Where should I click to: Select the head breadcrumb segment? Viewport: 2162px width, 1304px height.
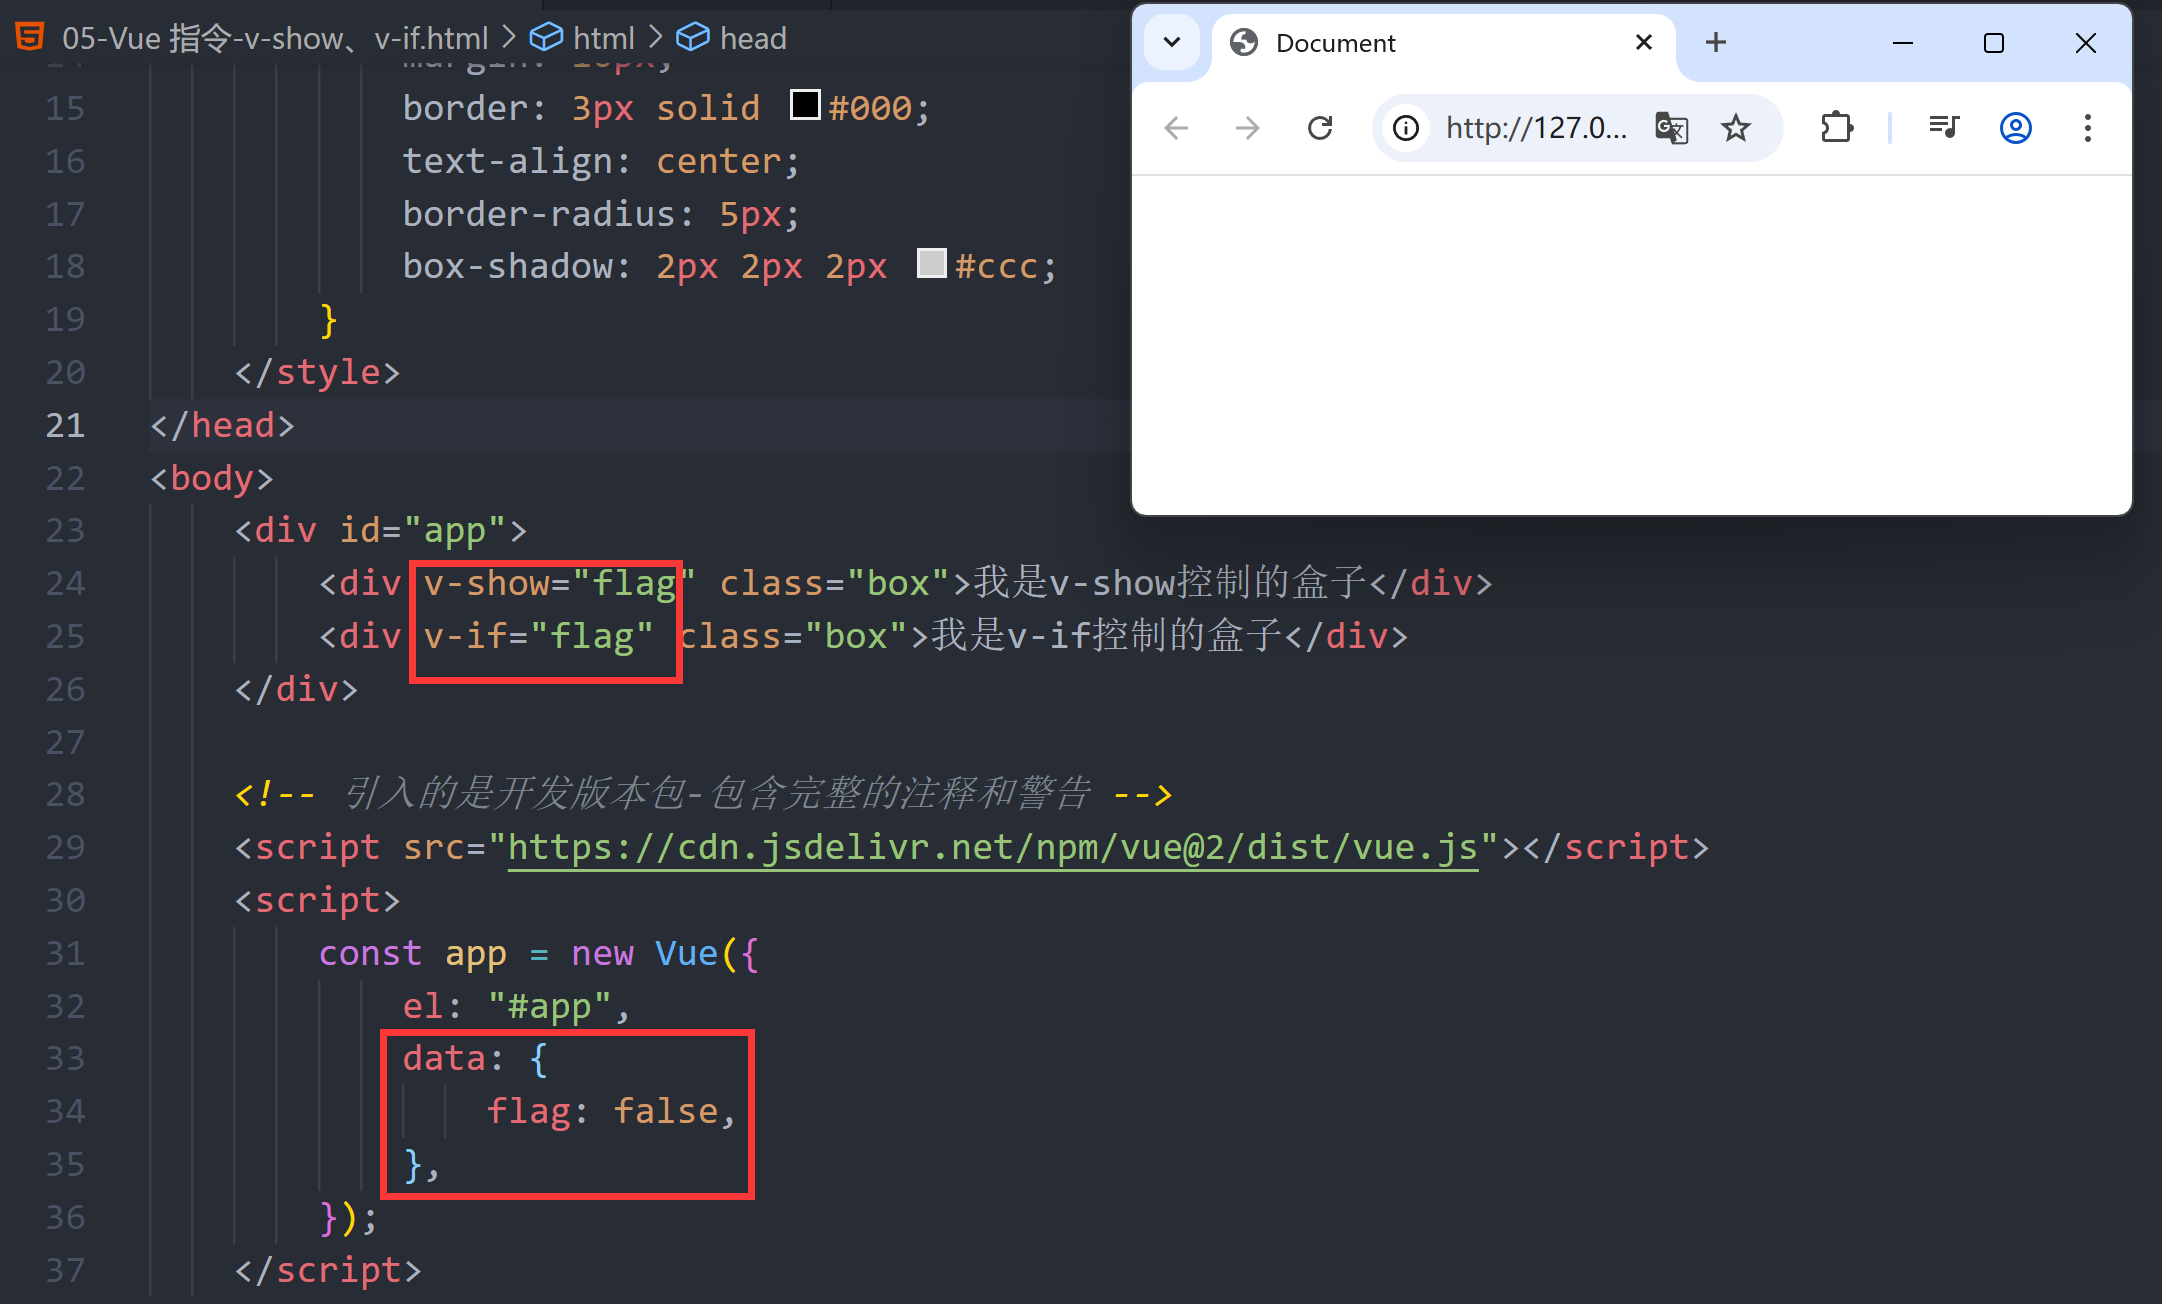(753, 38)
